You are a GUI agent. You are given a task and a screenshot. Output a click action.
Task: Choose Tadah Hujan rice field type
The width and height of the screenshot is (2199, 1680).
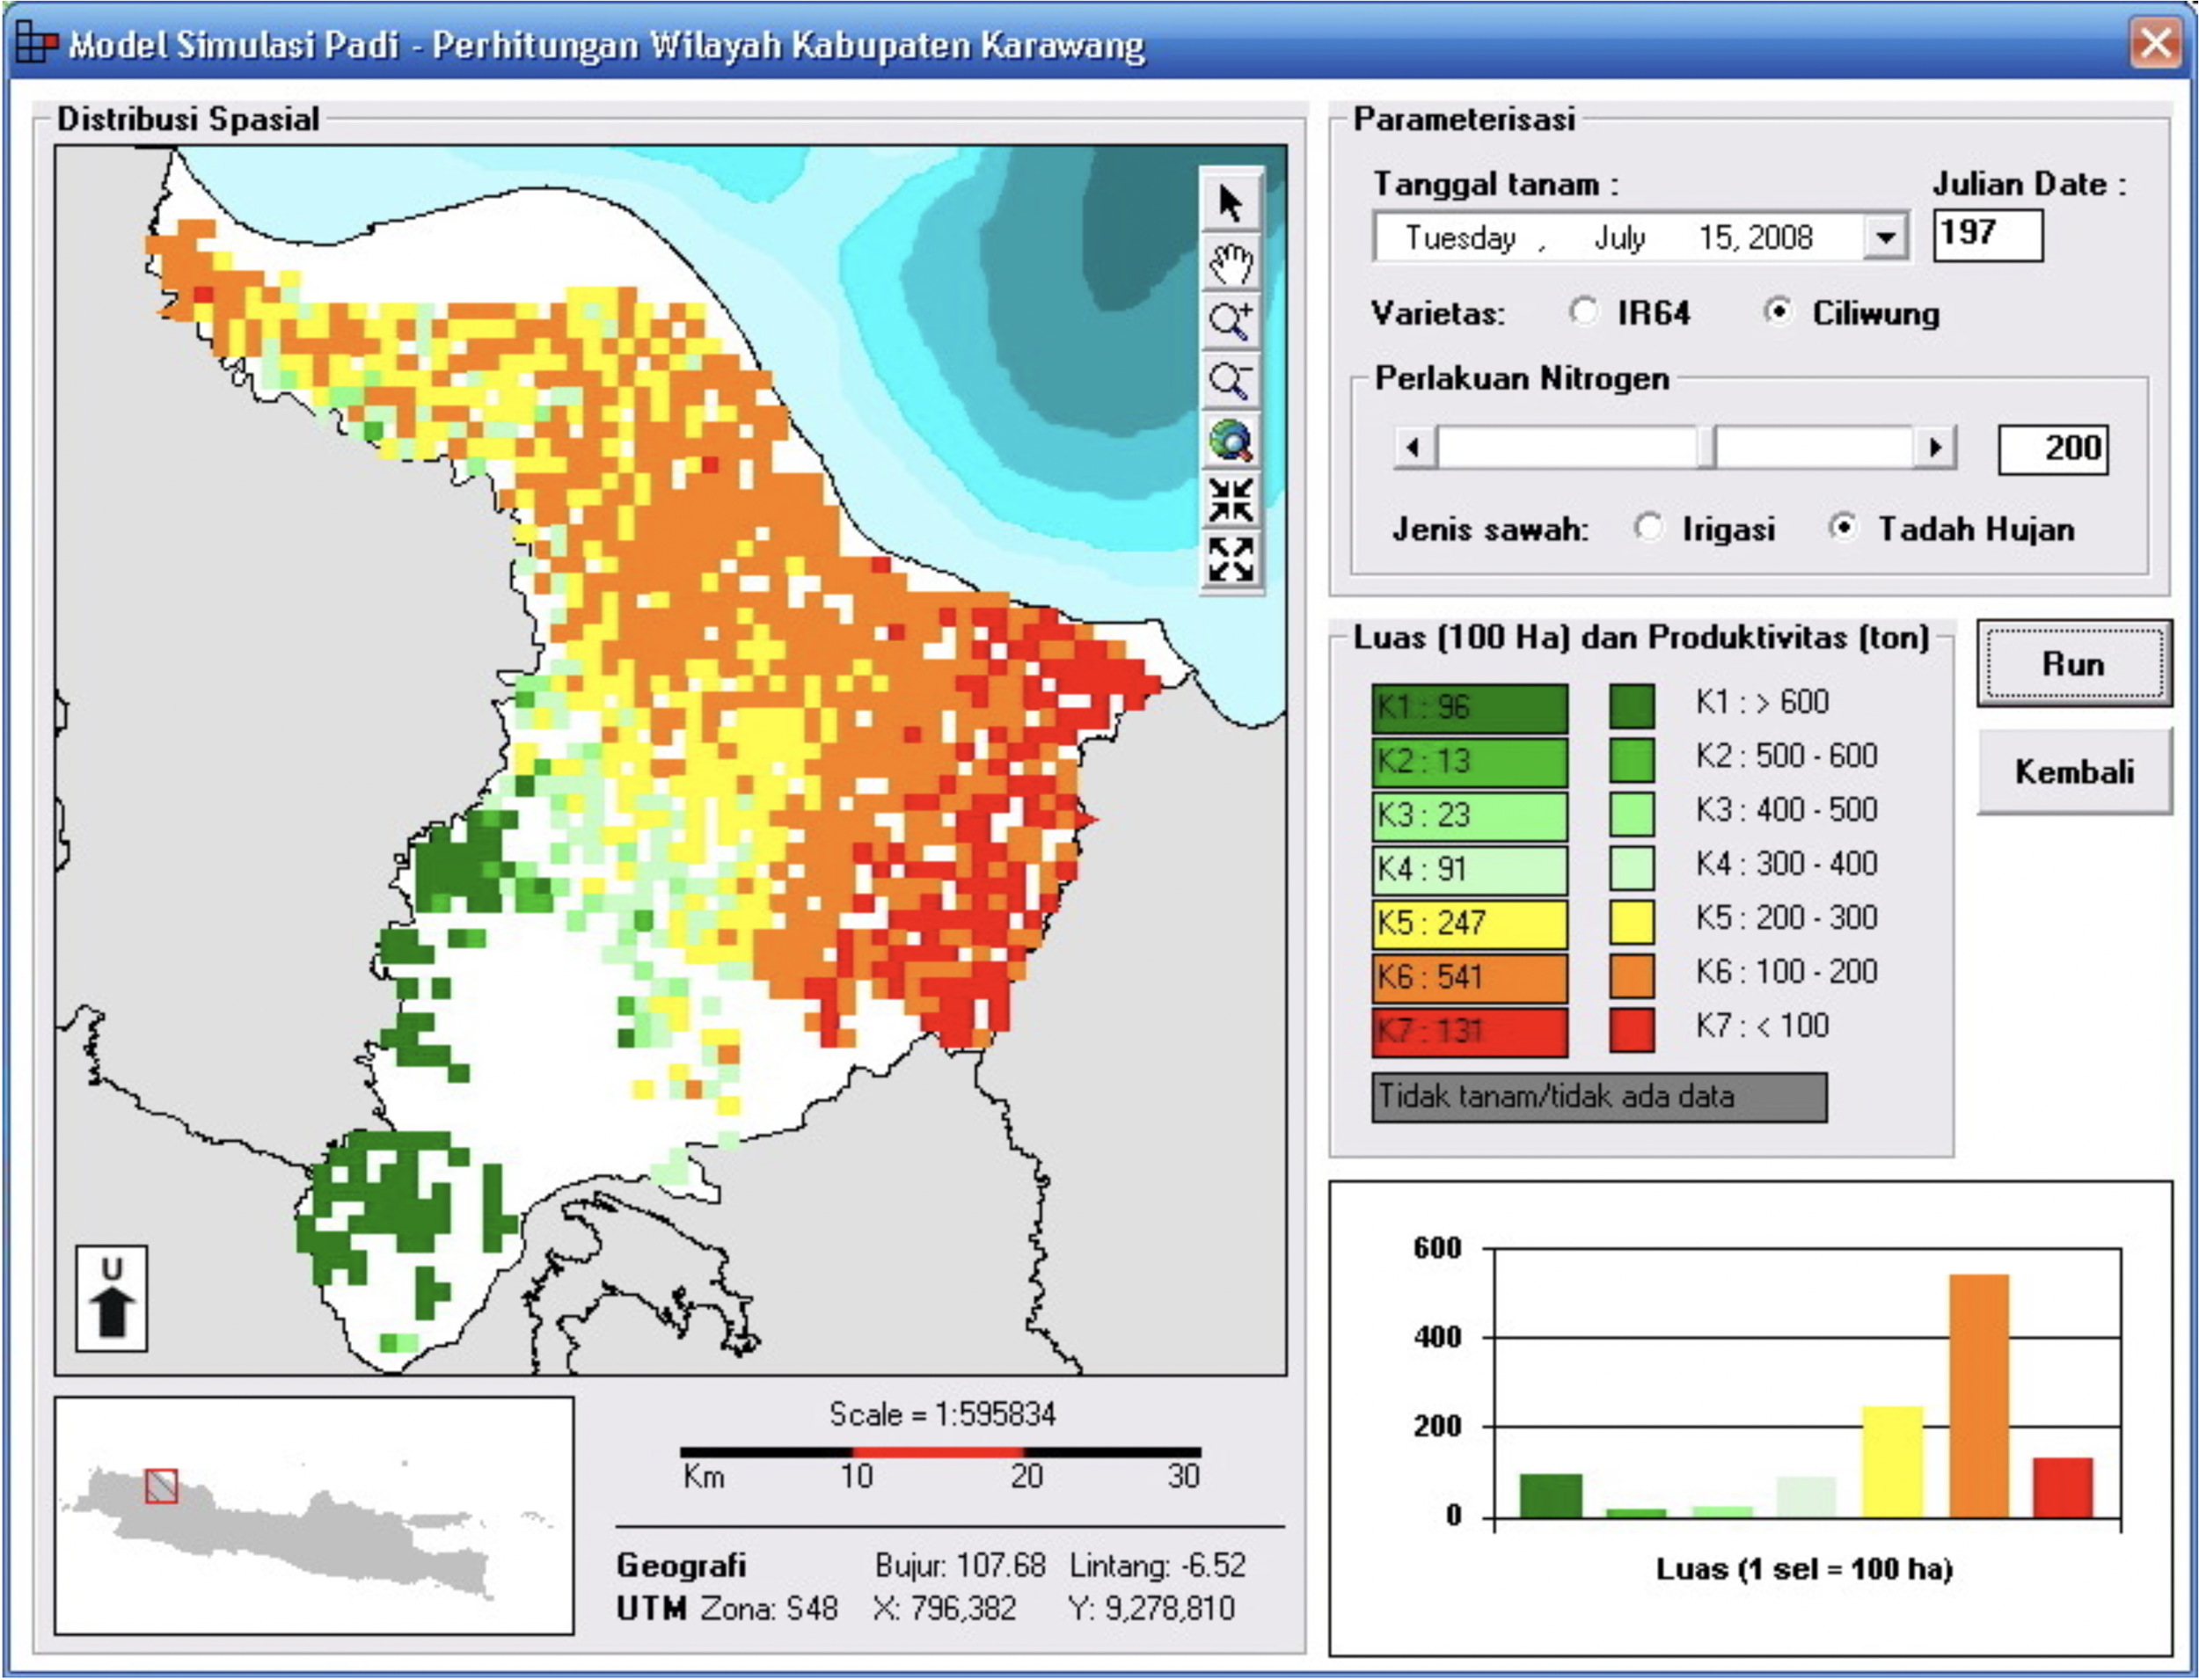pos(1843,527)
